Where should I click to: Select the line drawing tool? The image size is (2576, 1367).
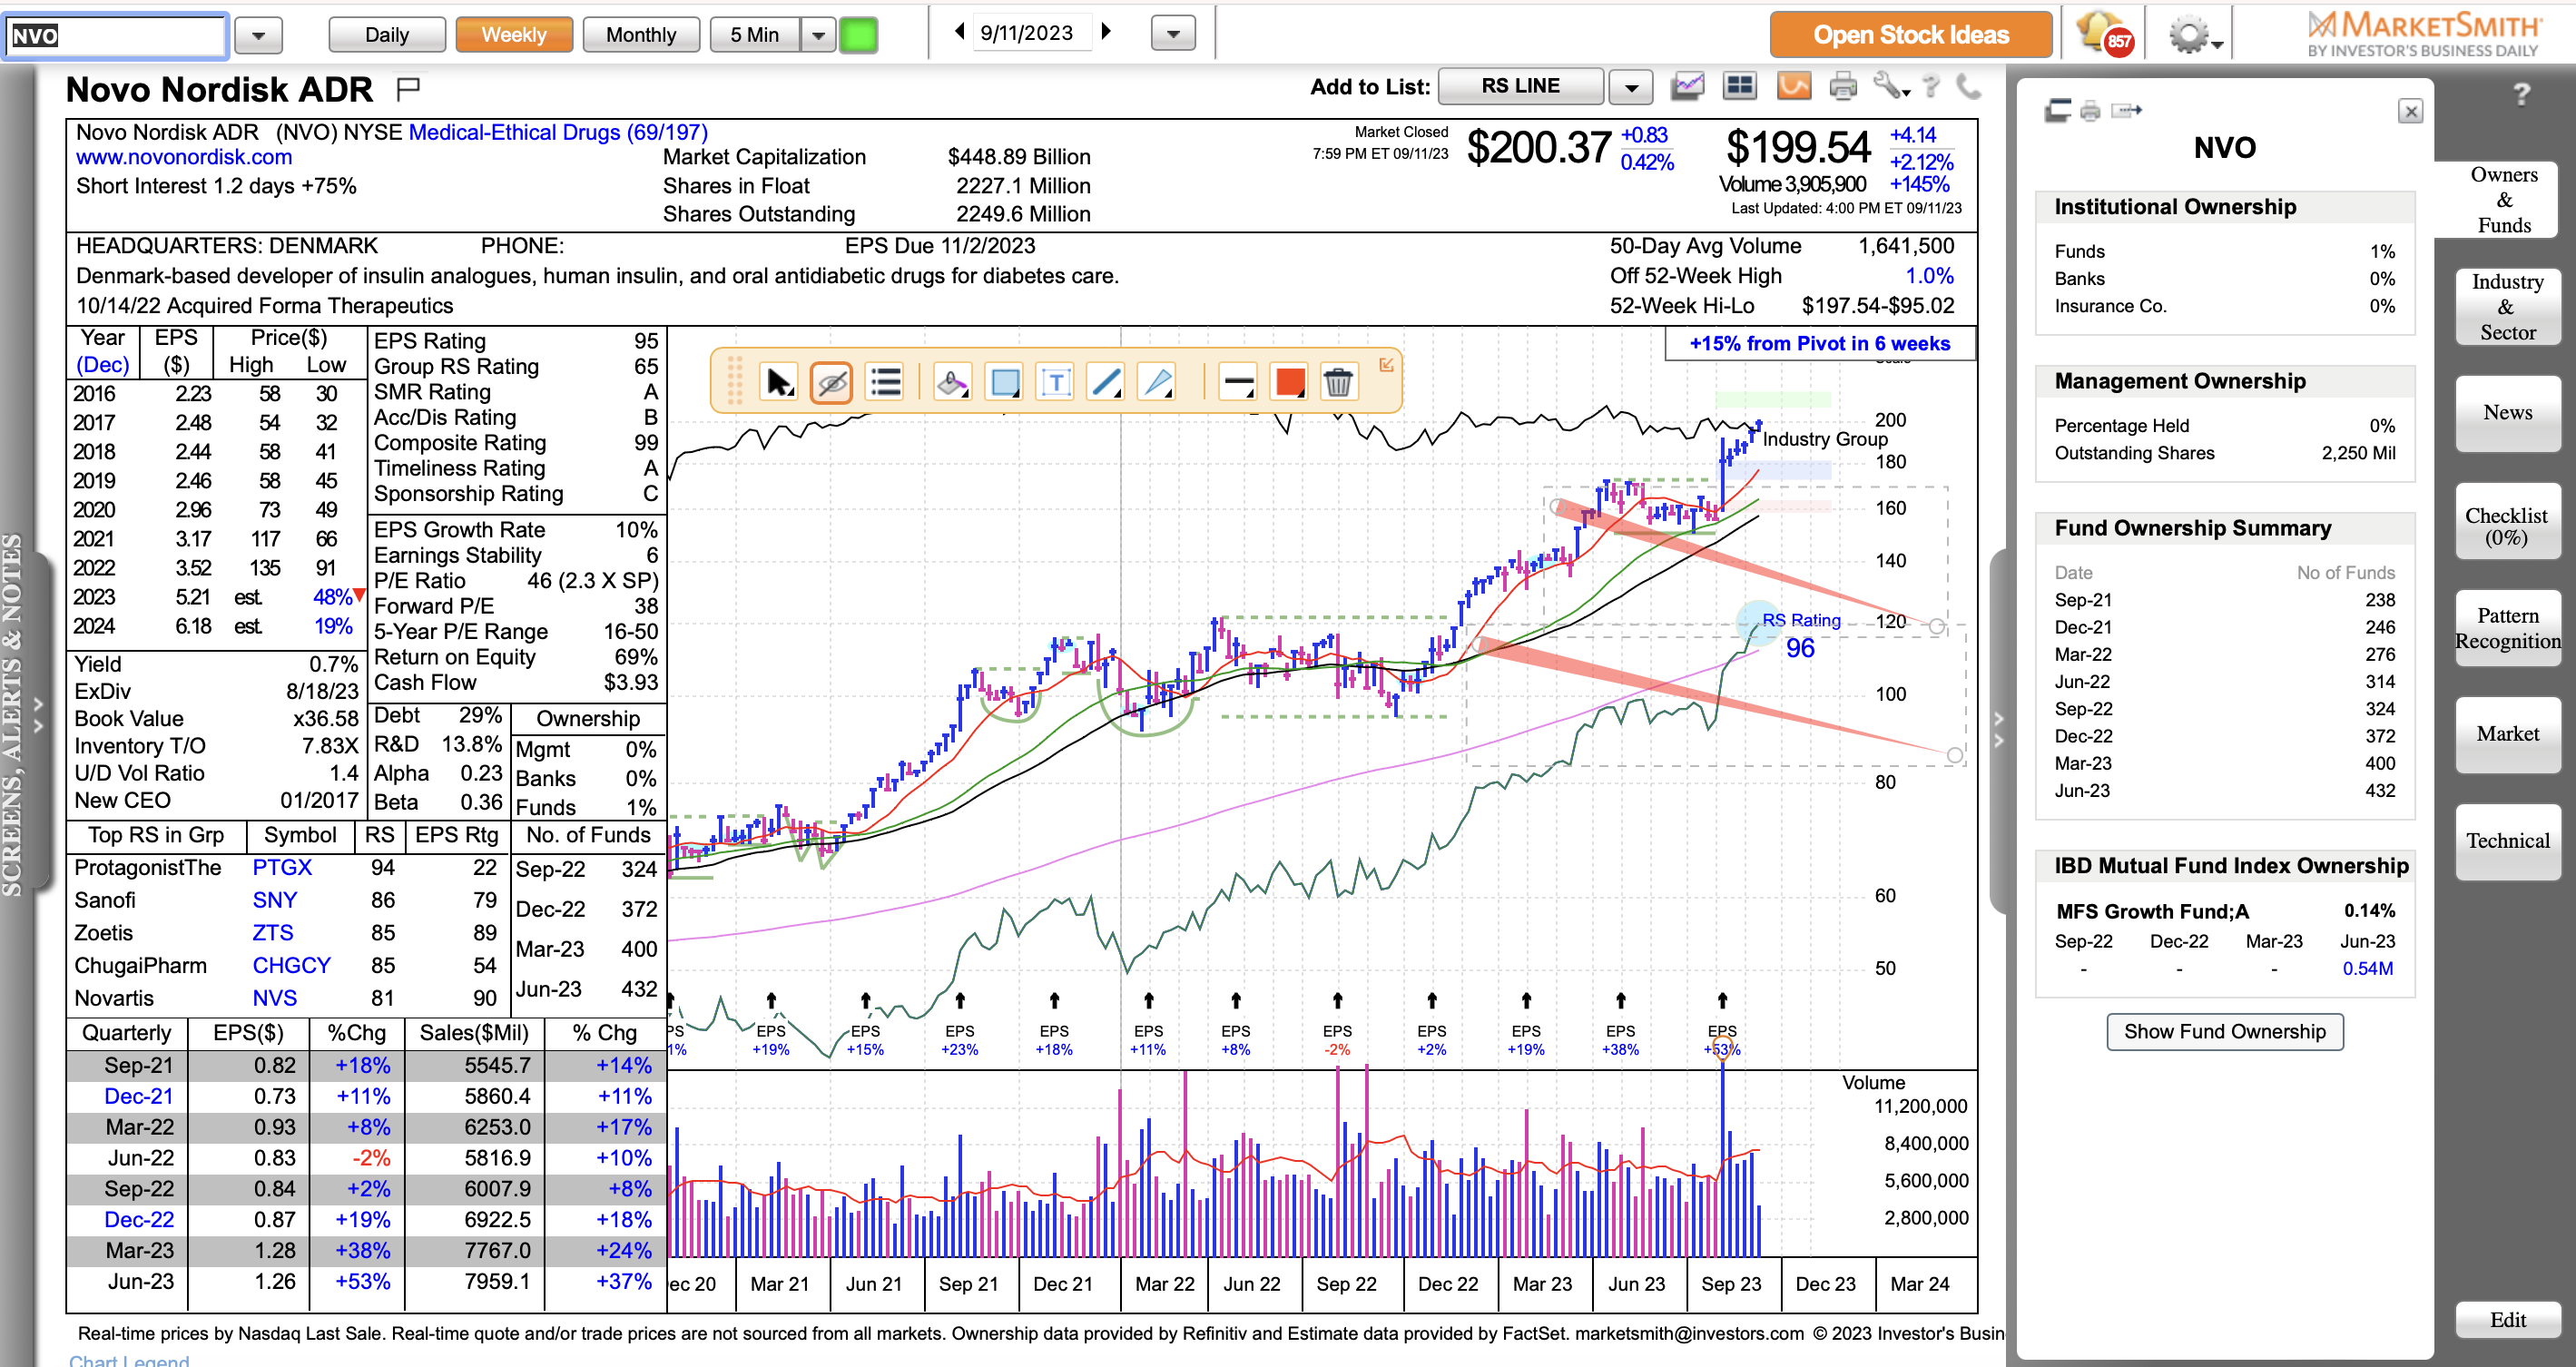point(1106,382)
